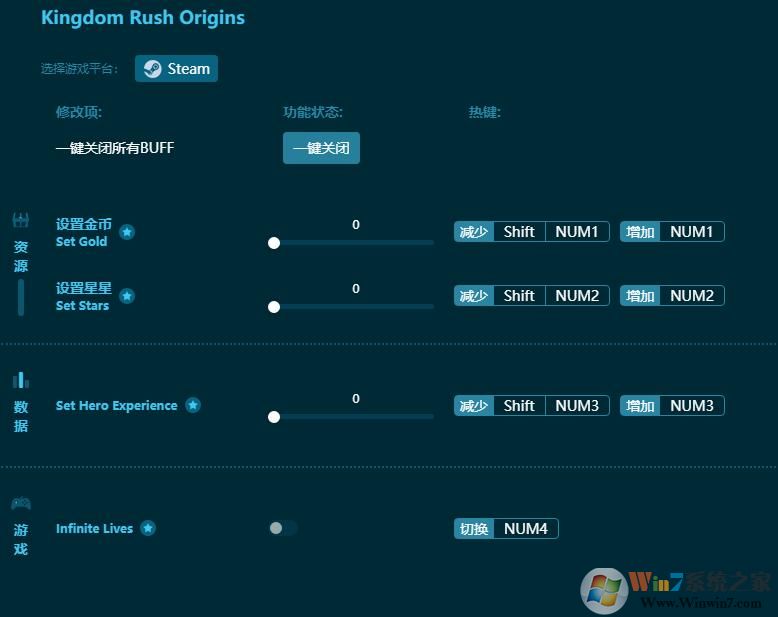
Task: Click the star icon beside Set Gold
Action: click(x=127, y=232)
